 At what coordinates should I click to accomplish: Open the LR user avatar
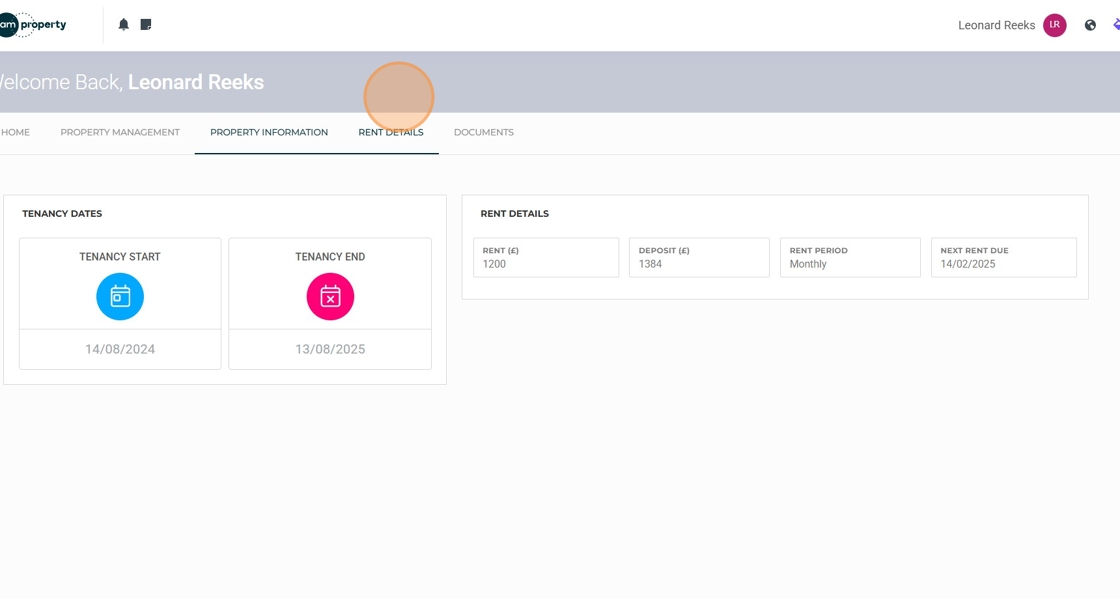1054,25
